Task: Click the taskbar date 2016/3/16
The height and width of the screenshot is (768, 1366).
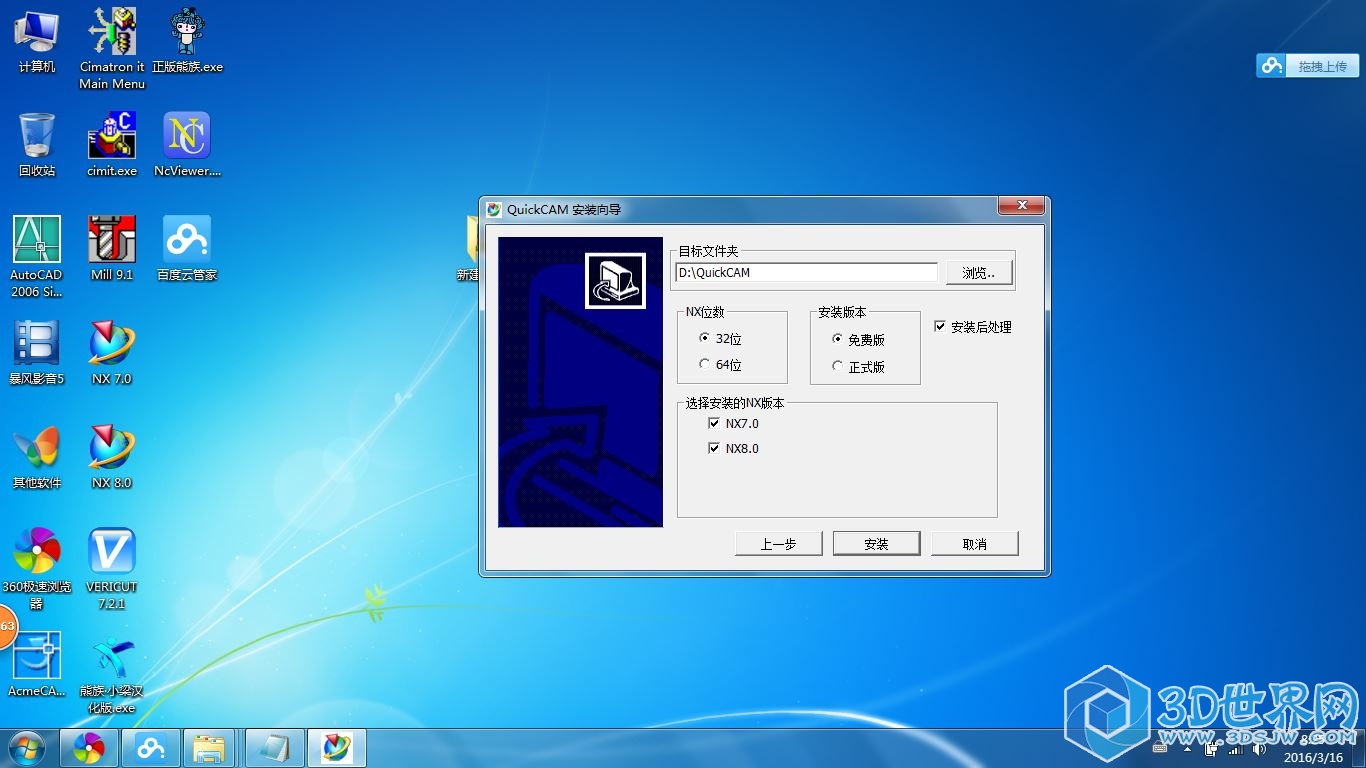Action: [1313, 757]
